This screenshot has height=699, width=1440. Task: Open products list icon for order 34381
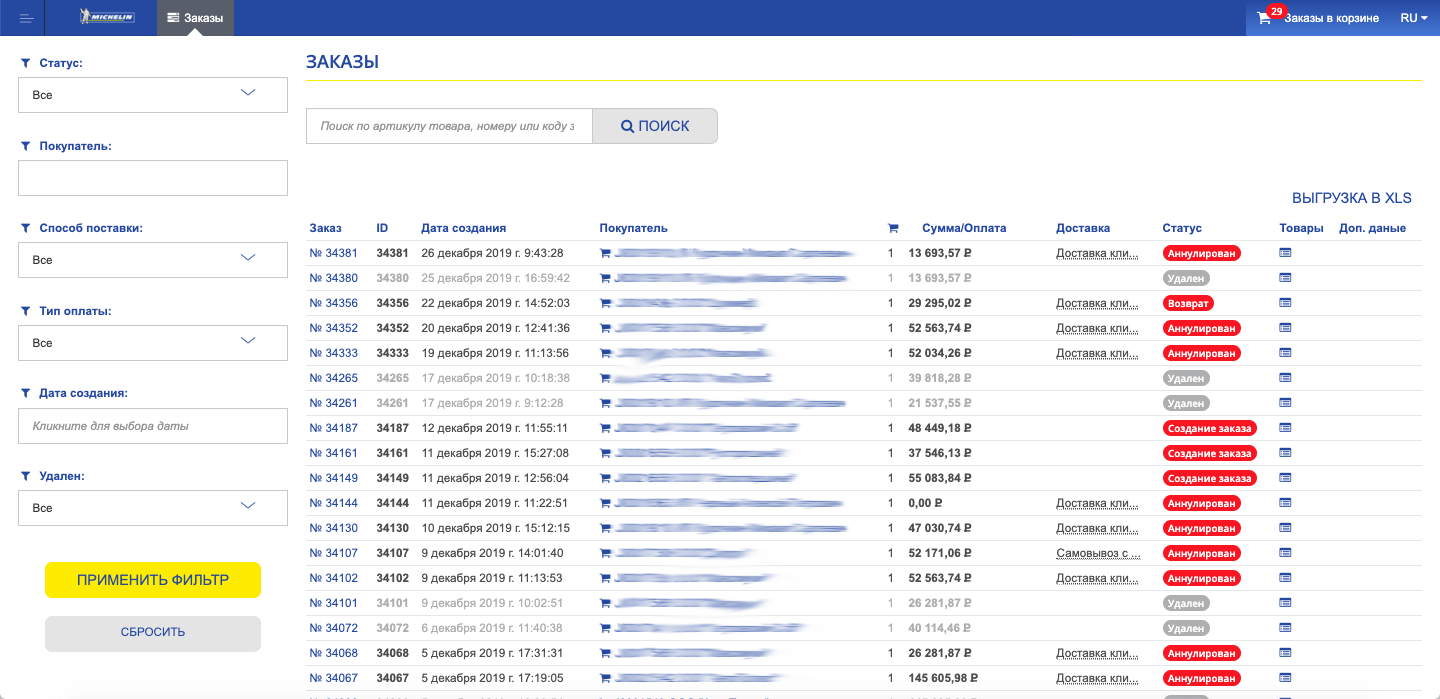[x=1286, y=253]
